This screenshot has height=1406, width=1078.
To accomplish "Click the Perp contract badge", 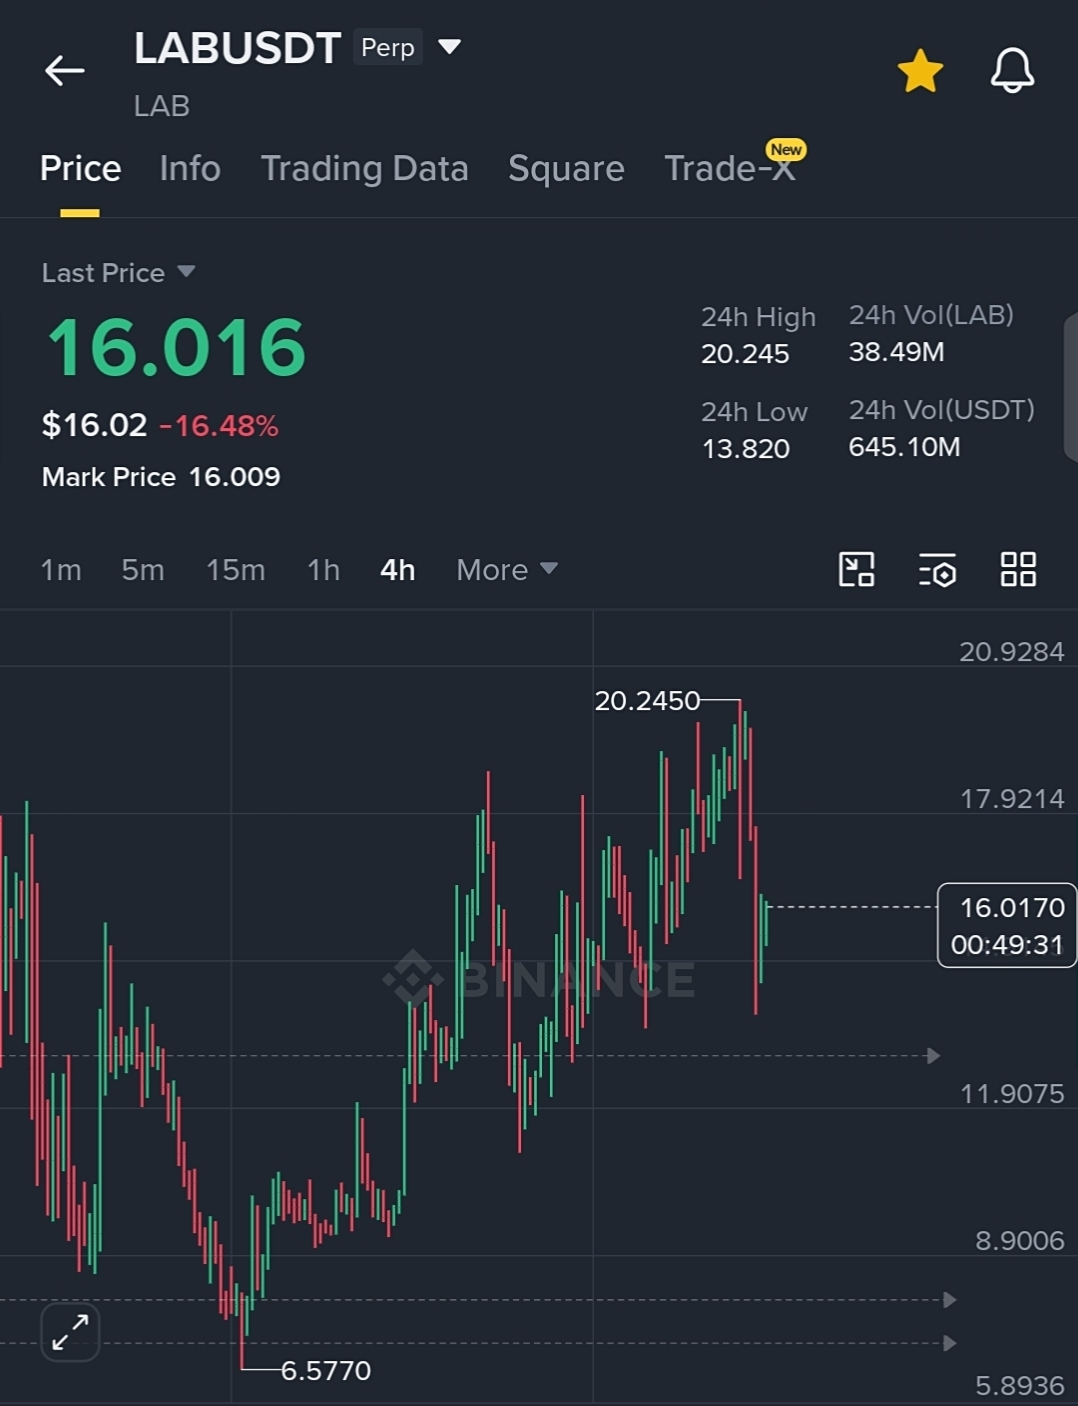I will 388,47.
